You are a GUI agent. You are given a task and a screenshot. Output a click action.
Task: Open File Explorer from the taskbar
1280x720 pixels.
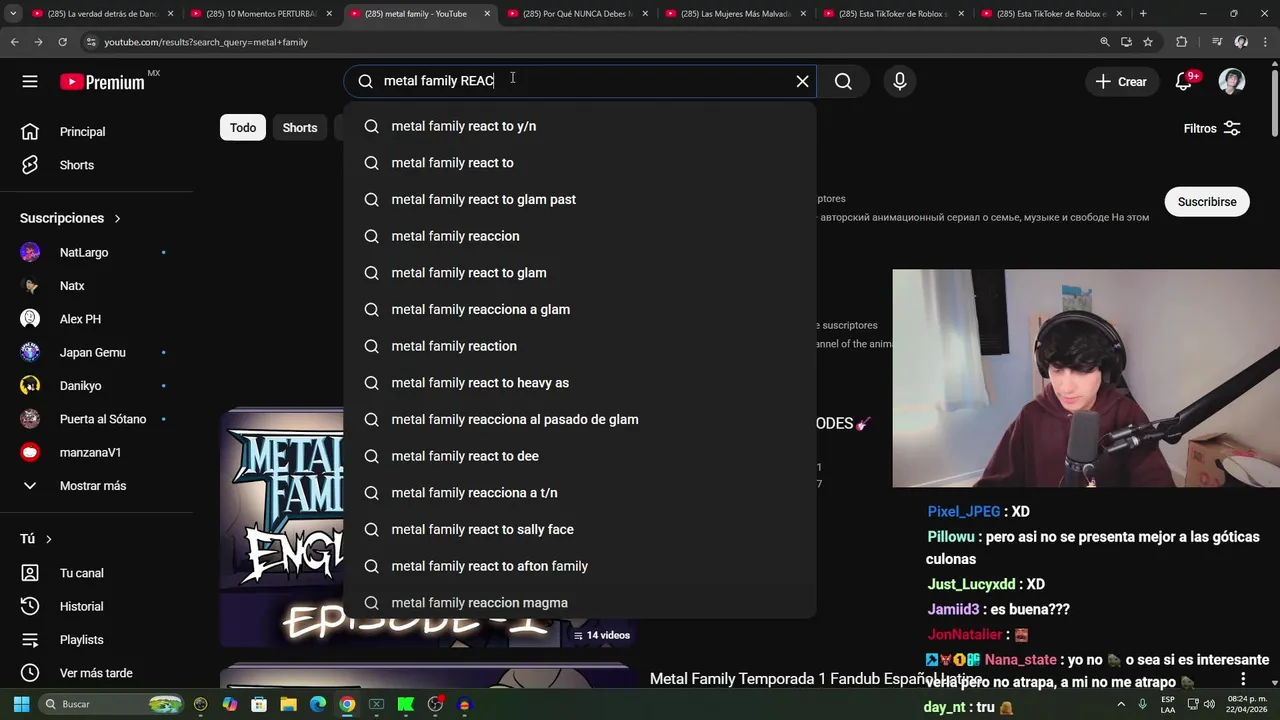click(289, 704)
